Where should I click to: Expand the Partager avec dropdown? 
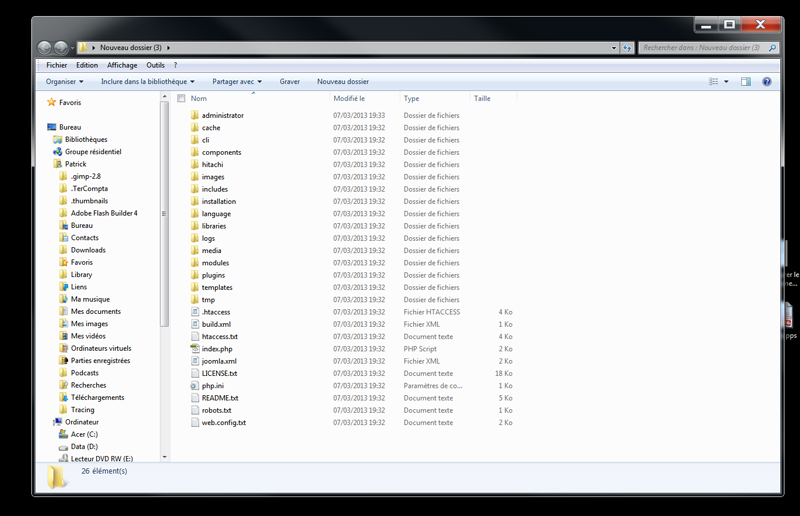click(x=237, y=82)
